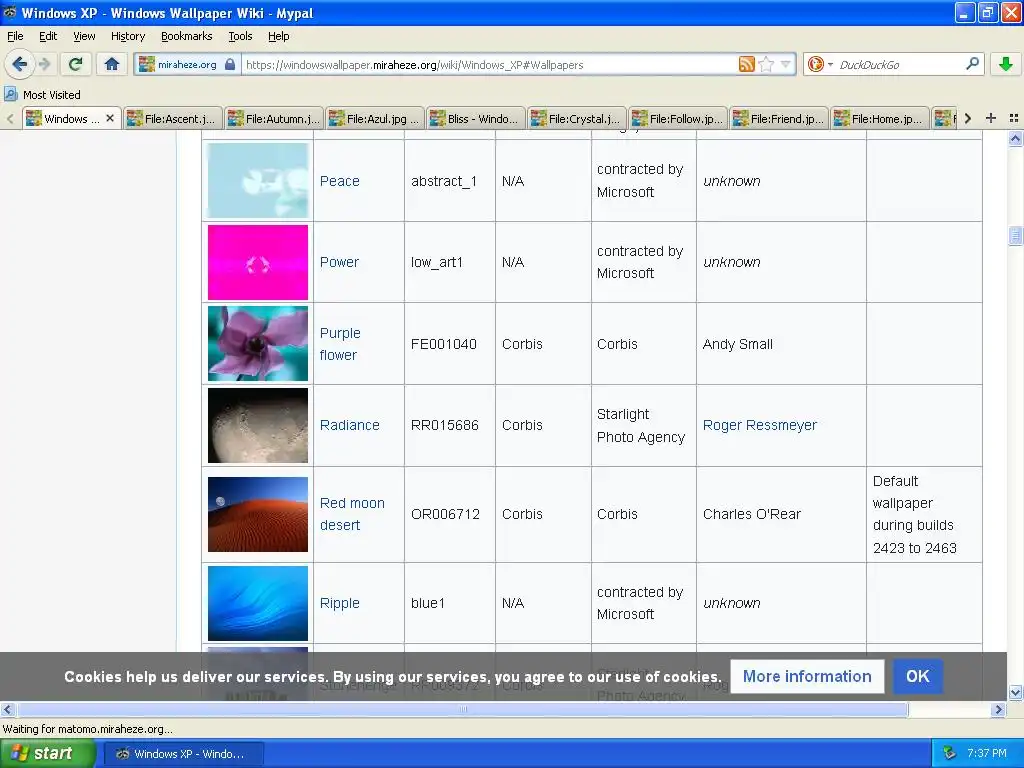Open the Purple flower wallpaper link
1024x768 pixels.
coord(340,344)
